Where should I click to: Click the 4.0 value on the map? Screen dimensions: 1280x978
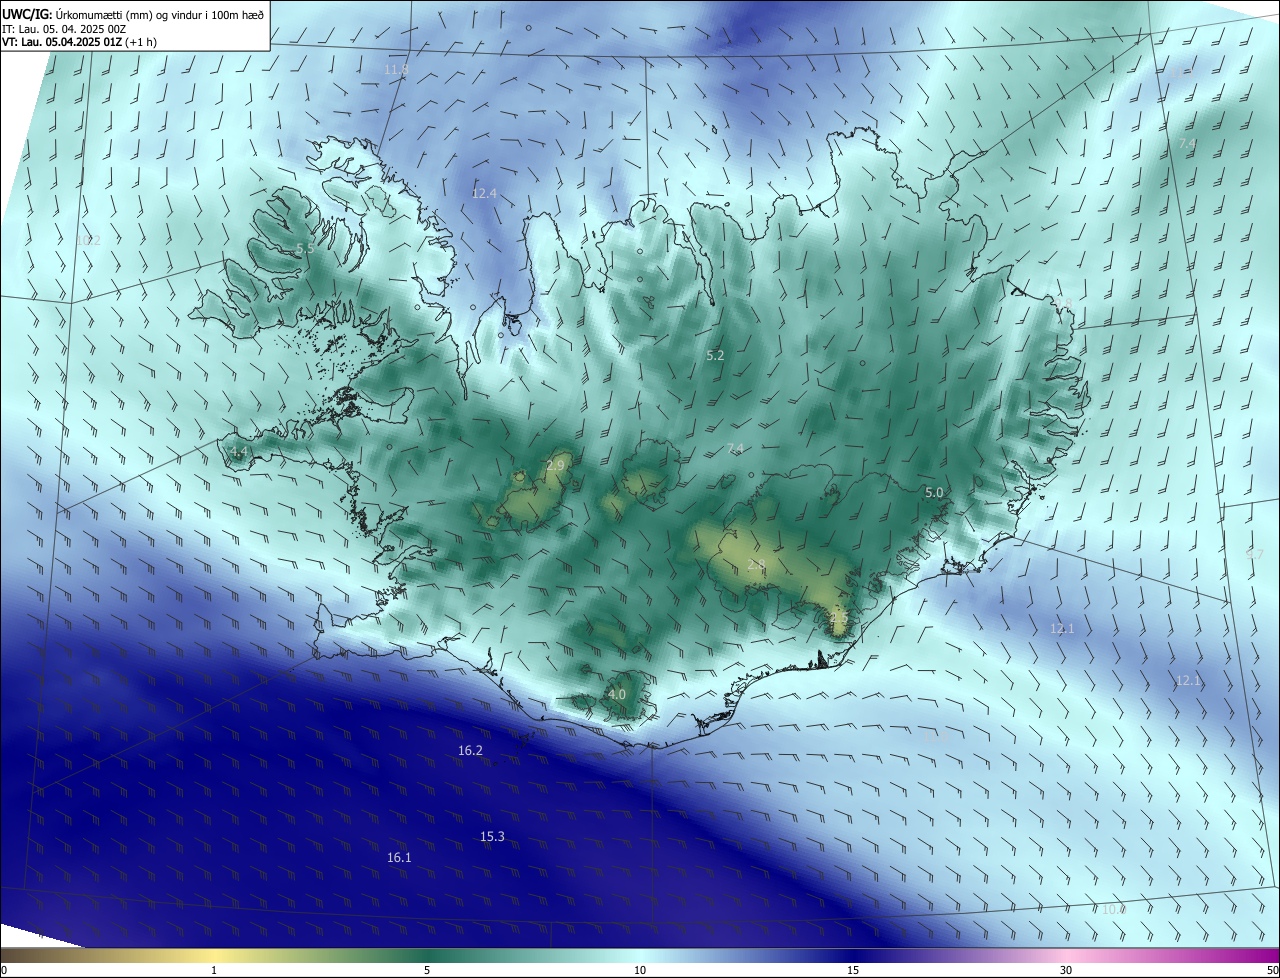tap(617, 694)
